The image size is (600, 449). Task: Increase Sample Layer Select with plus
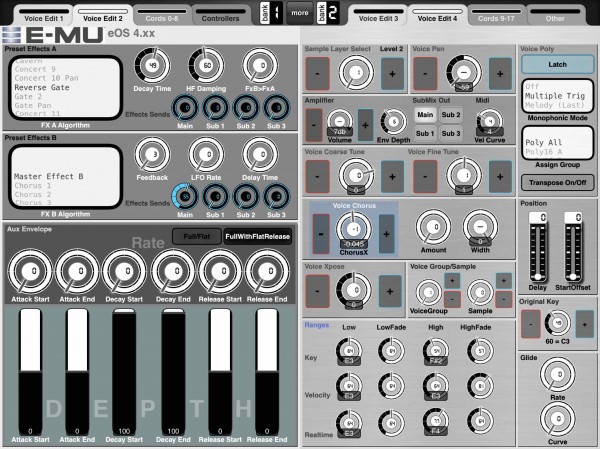[x=392, y=73]
